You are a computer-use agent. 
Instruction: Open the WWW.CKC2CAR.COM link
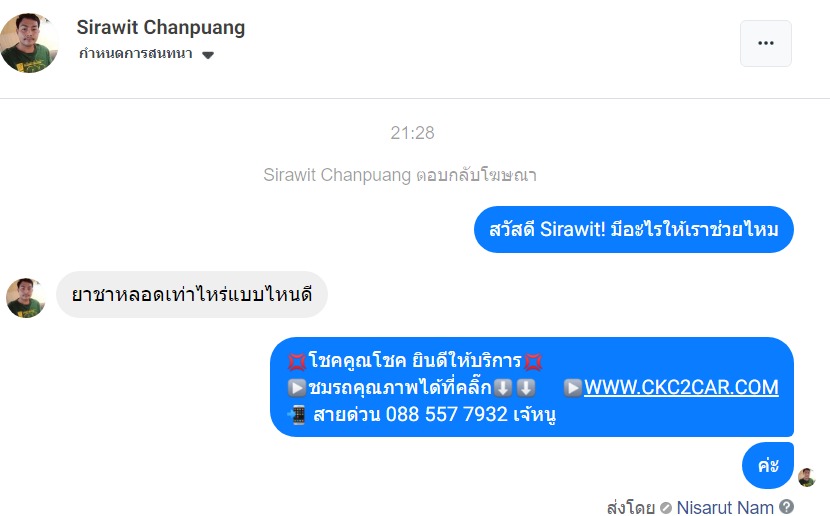(681, 387)
